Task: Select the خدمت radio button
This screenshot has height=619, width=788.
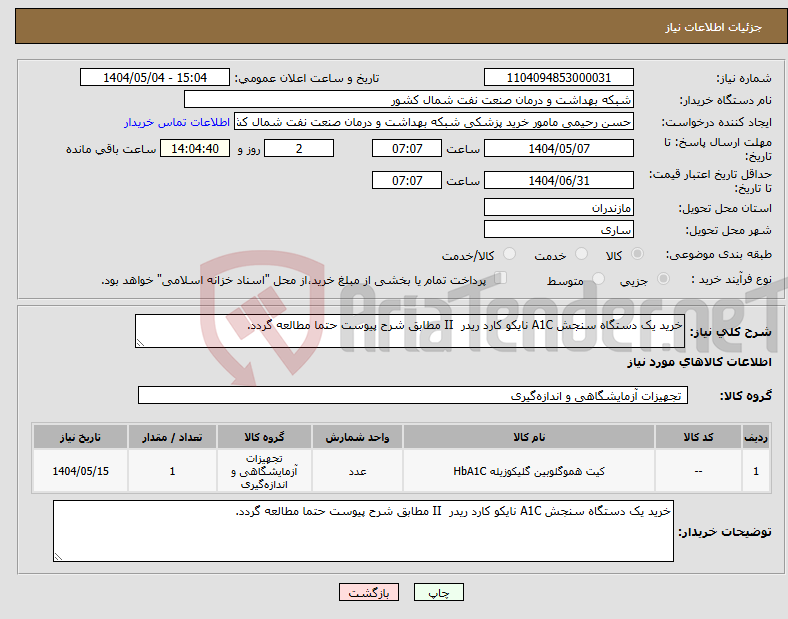Action: (x=581, y=254)
